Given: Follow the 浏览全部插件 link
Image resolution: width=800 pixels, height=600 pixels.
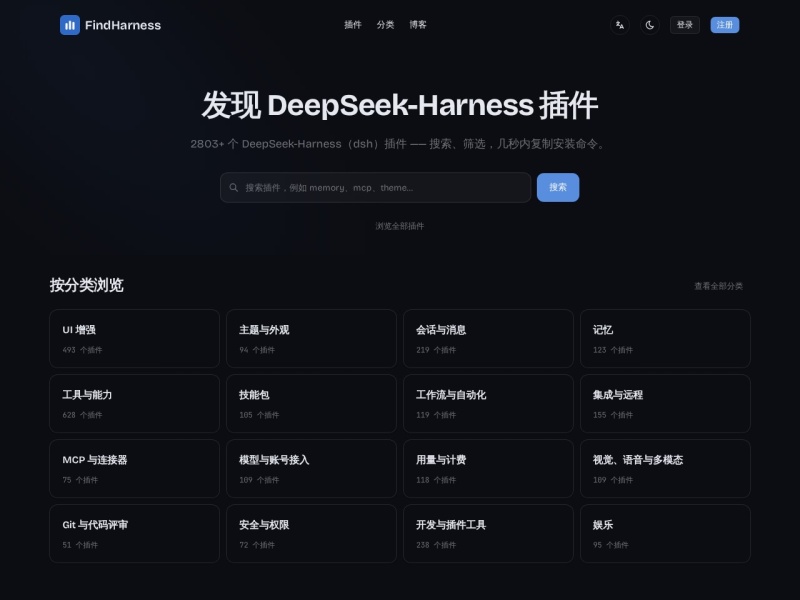Looking at the screenshot, I should (399, 226).
